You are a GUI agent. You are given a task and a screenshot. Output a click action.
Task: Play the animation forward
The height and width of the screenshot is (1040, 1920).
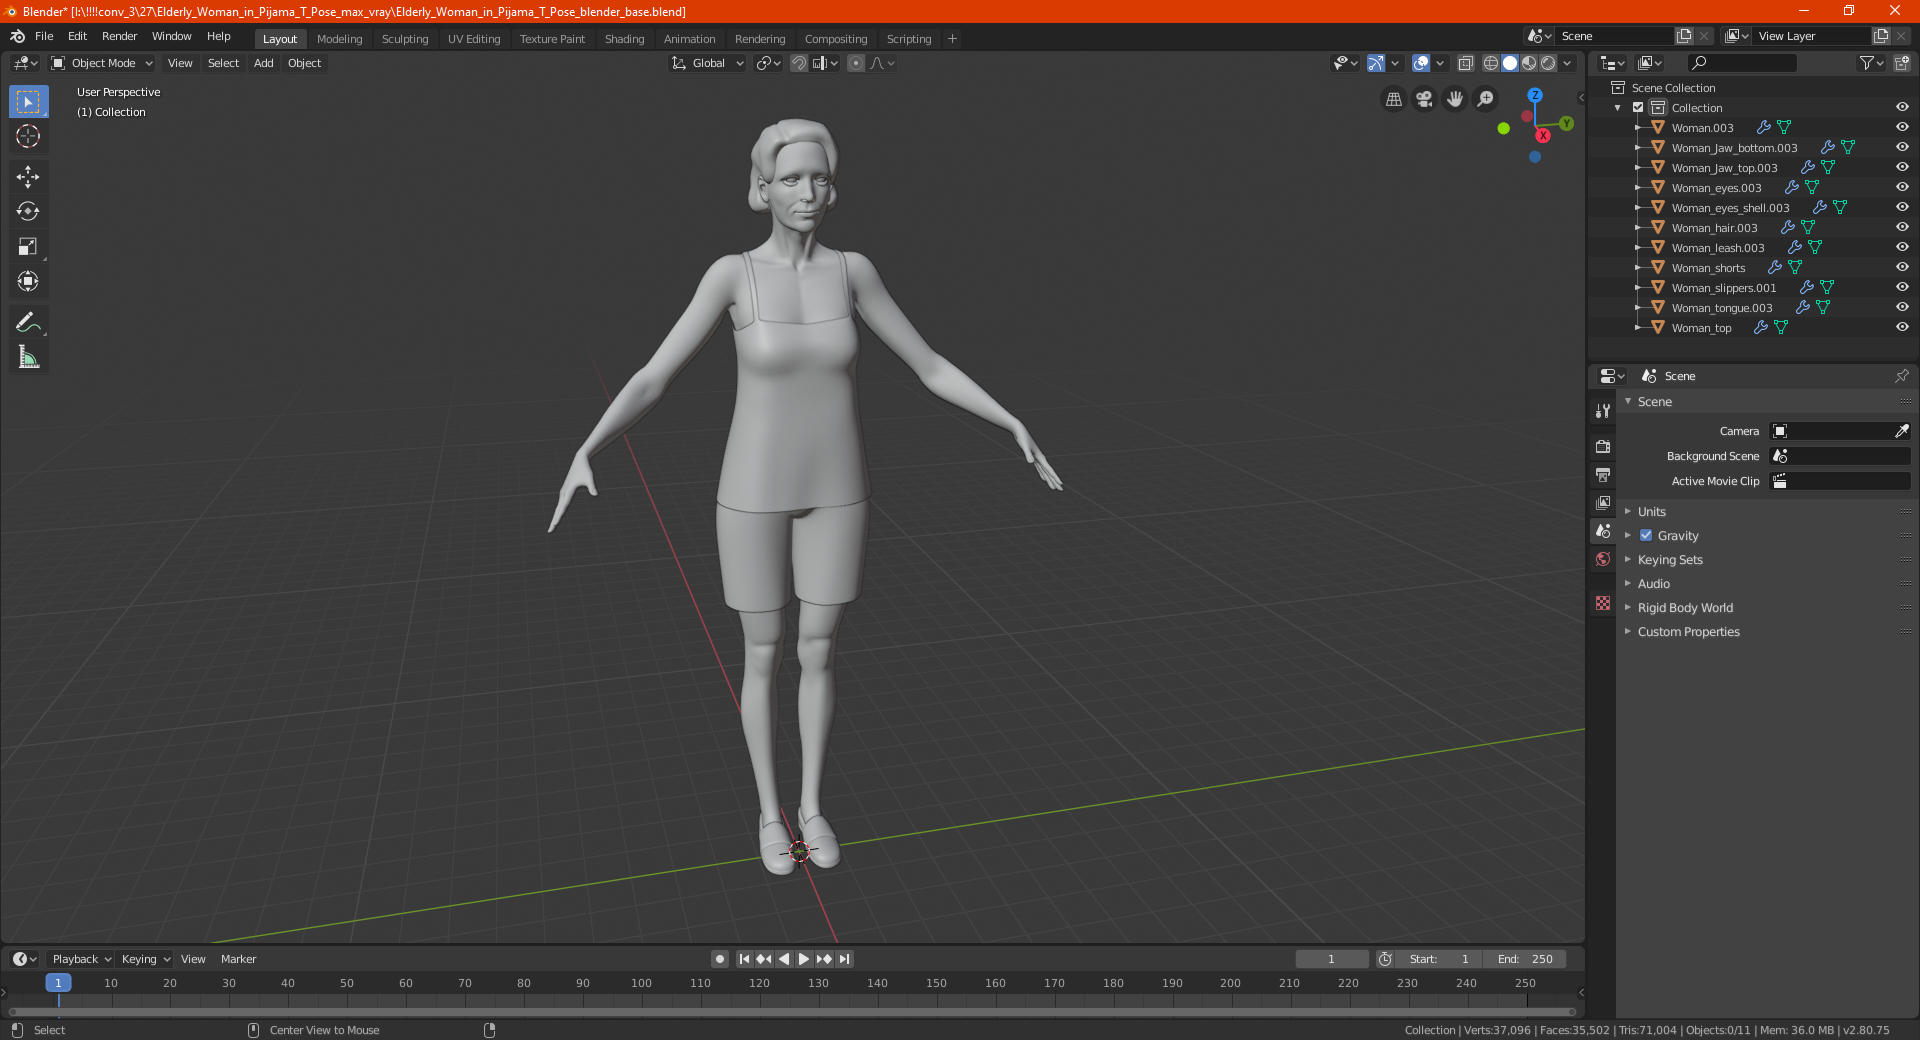(804, 959)
